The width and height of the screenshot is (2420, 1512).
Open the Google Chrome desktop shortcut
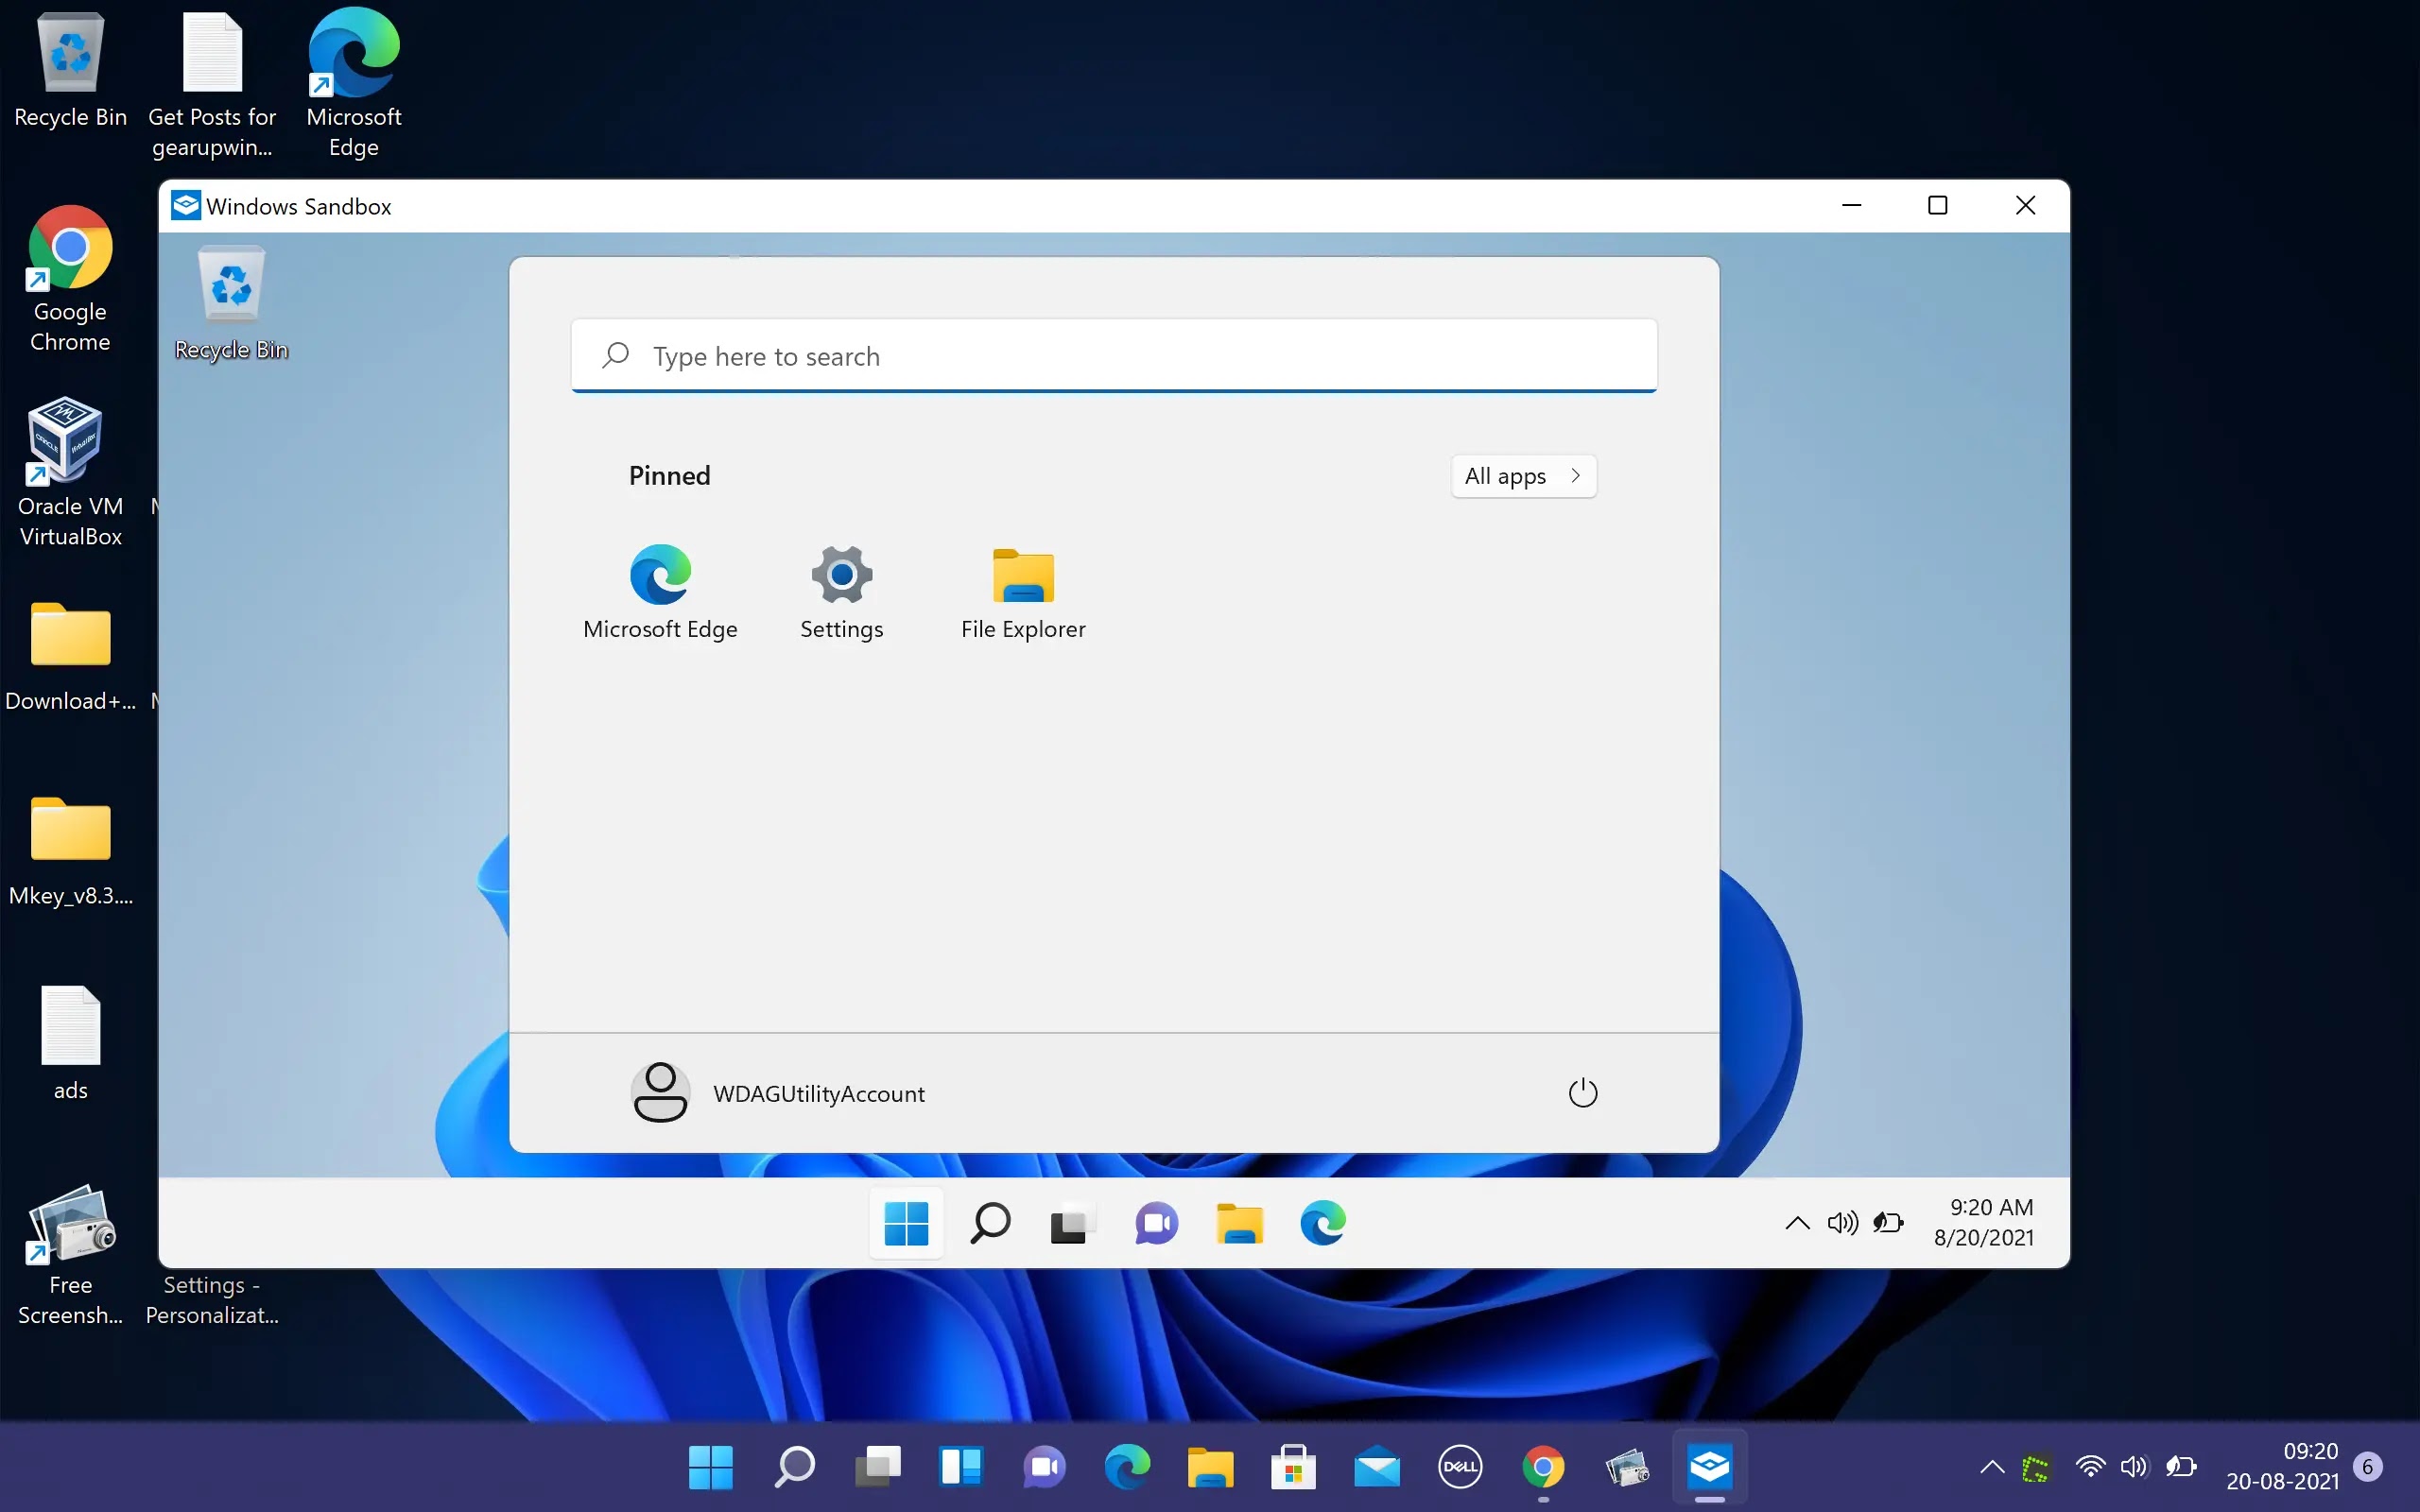[x=70, y=249]
